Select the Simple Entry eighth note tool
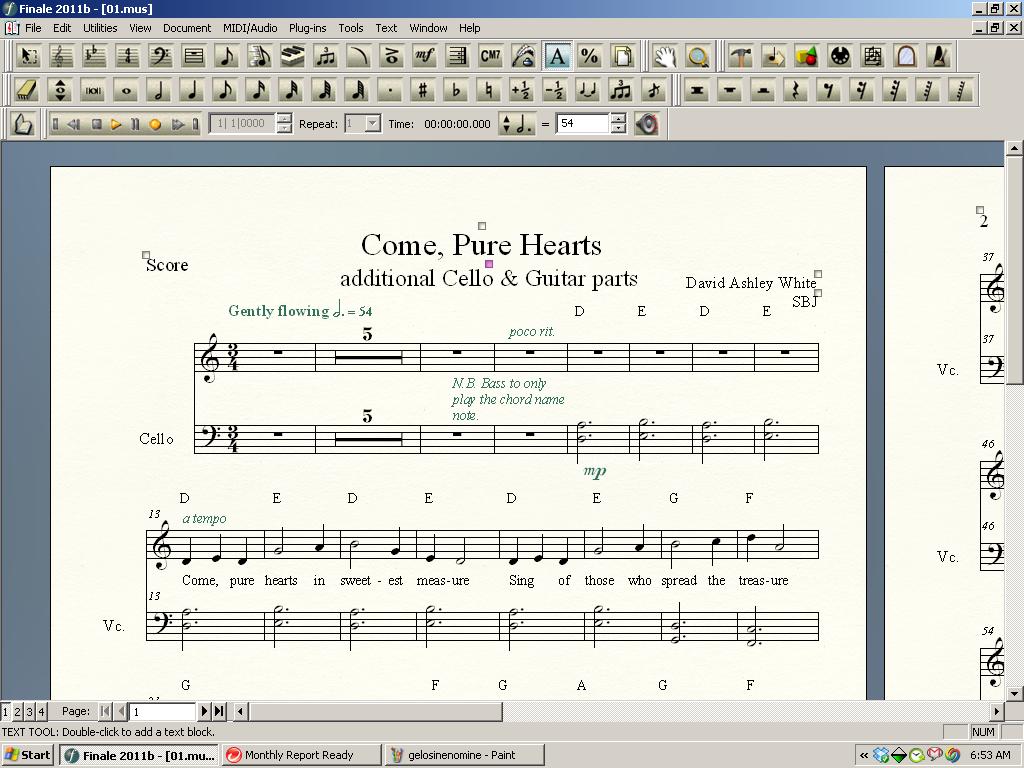 (227, 56)
